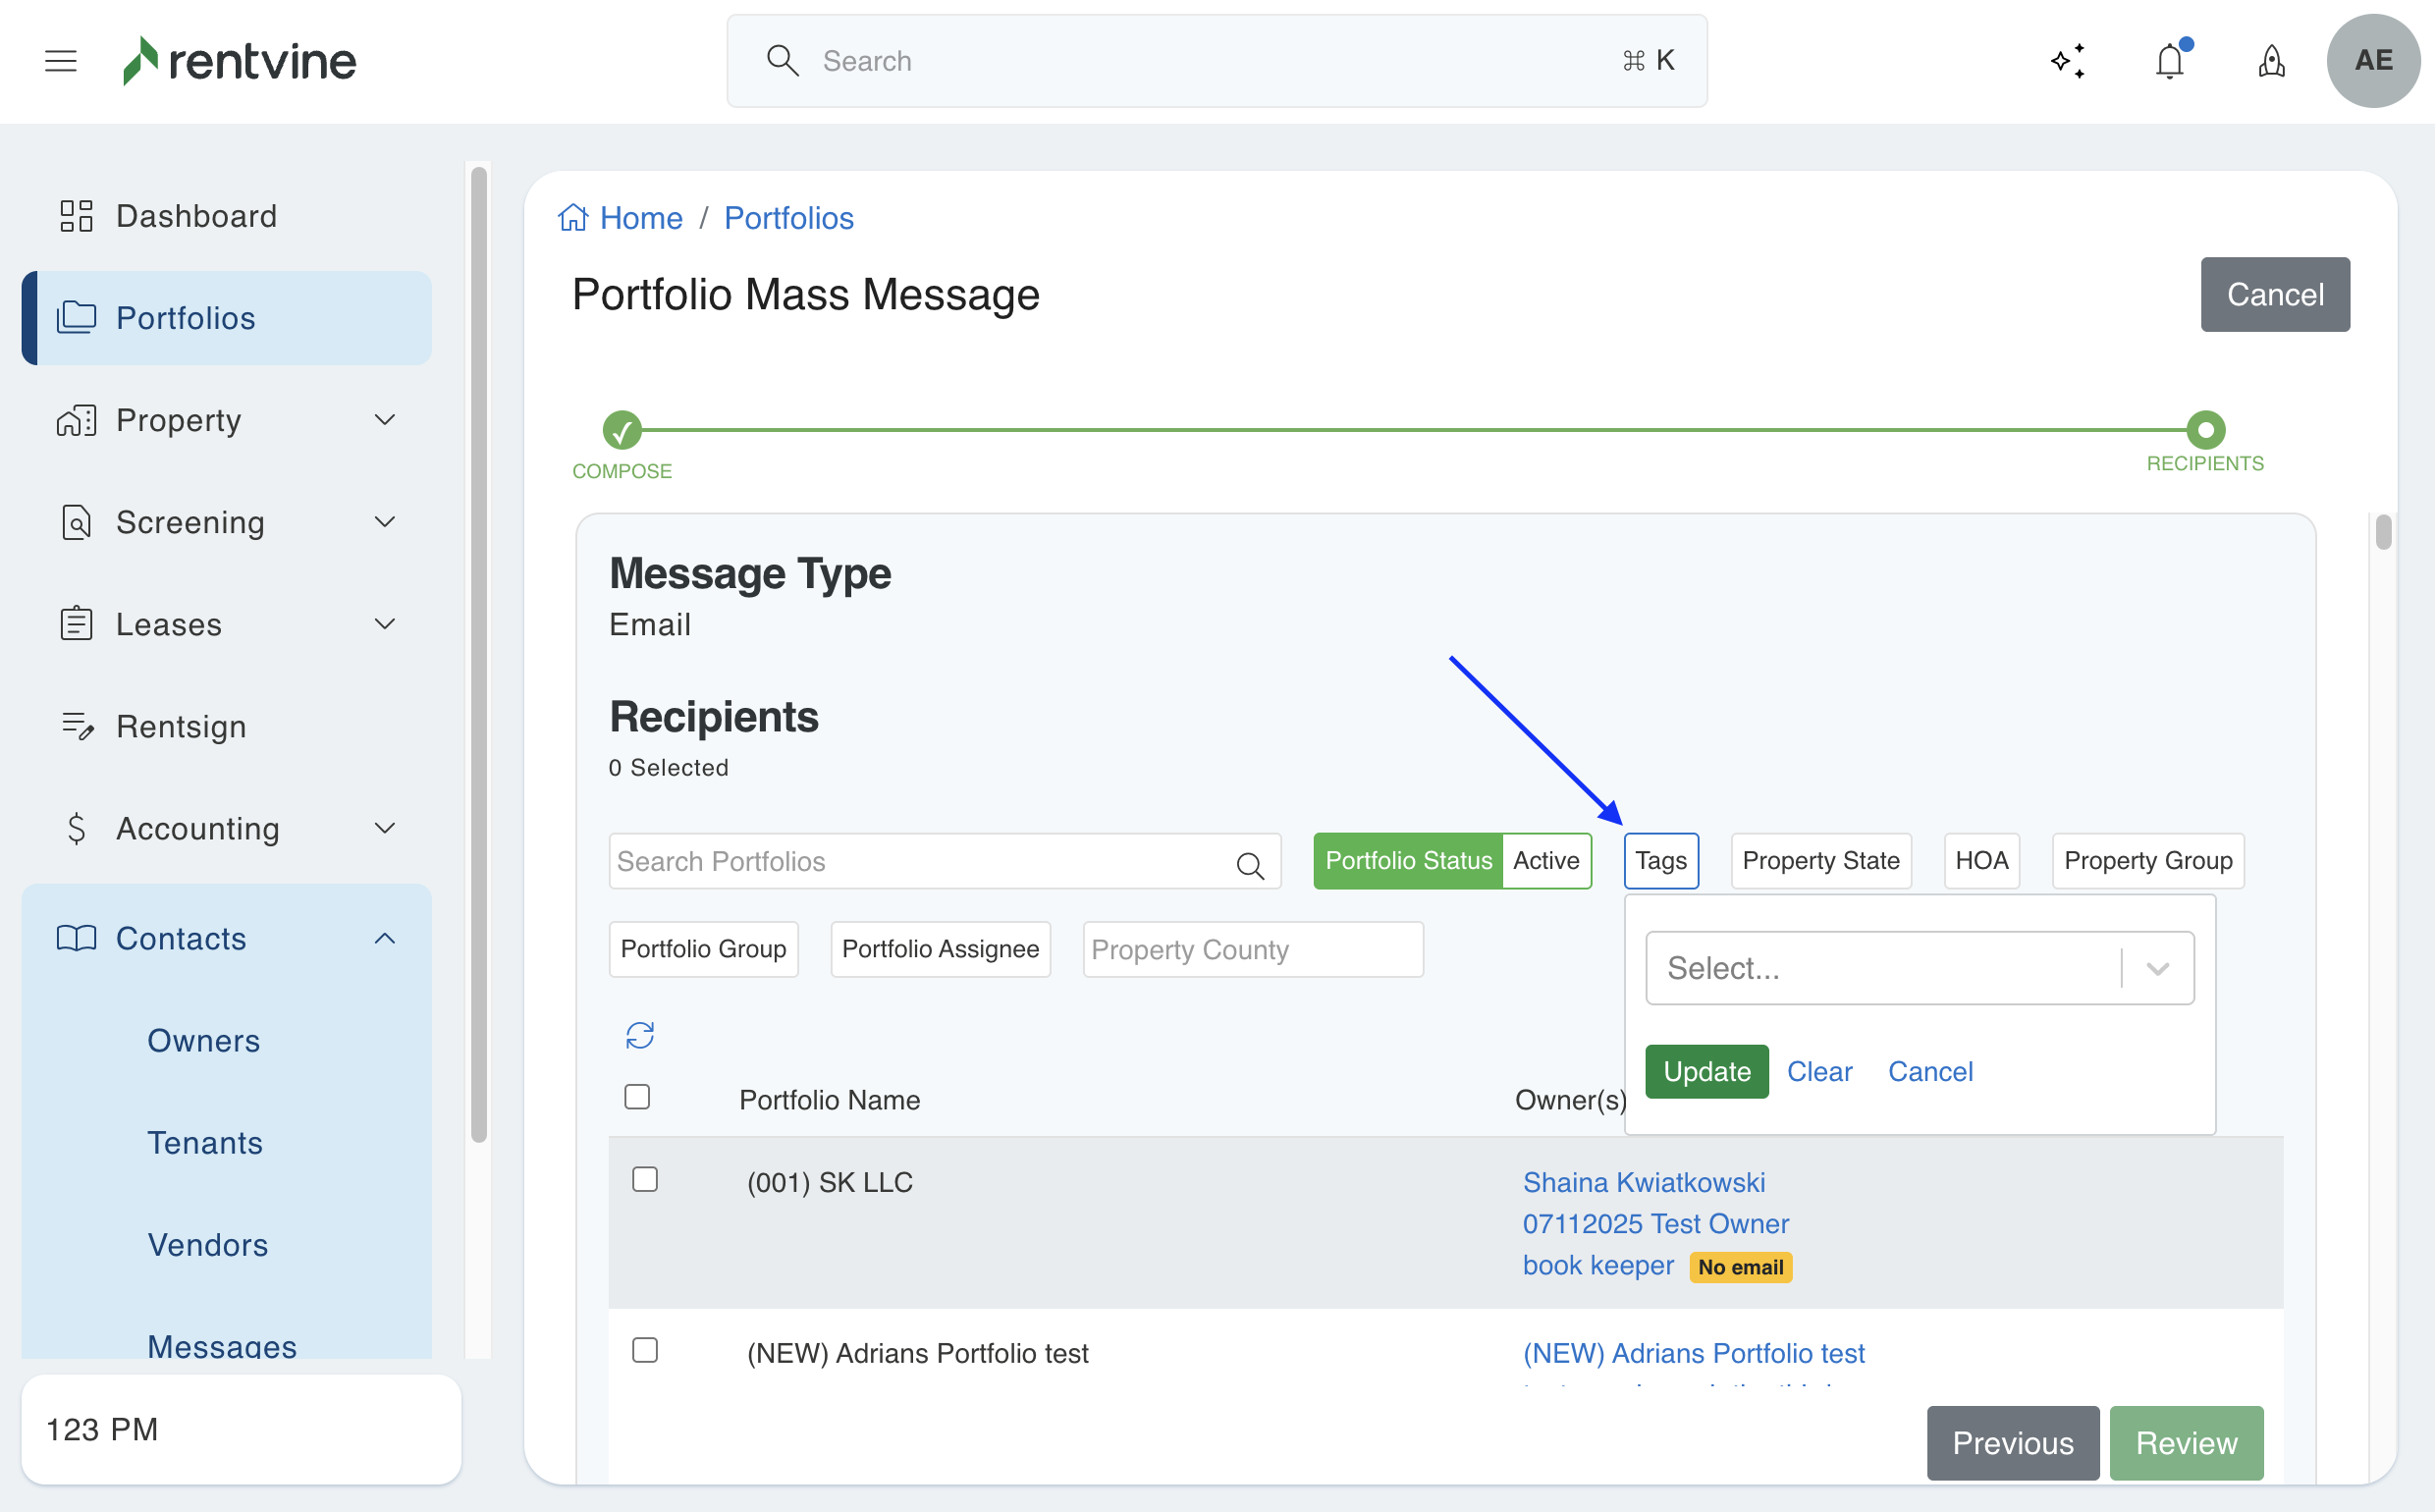
Task: Click the Search Portfolios magnifier icon
Action: [1250, 865]
